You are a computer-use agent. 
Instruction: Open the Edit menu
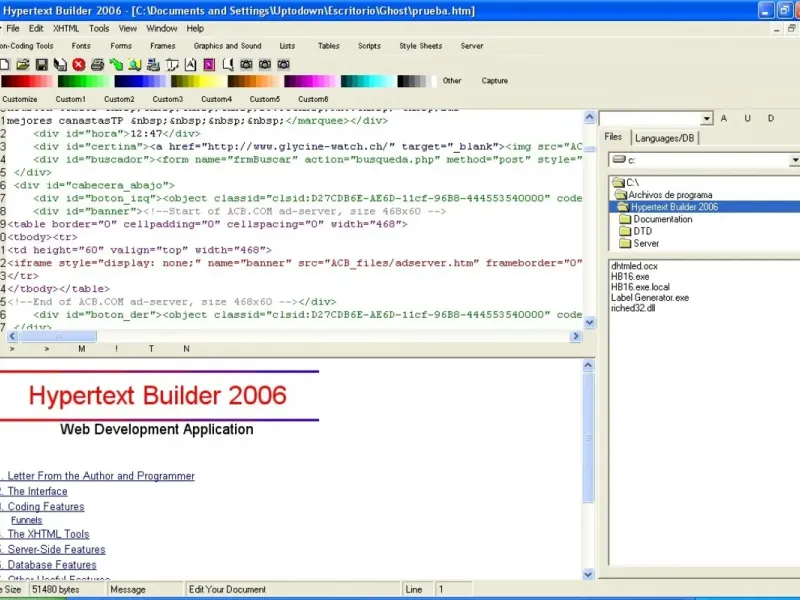36,29
